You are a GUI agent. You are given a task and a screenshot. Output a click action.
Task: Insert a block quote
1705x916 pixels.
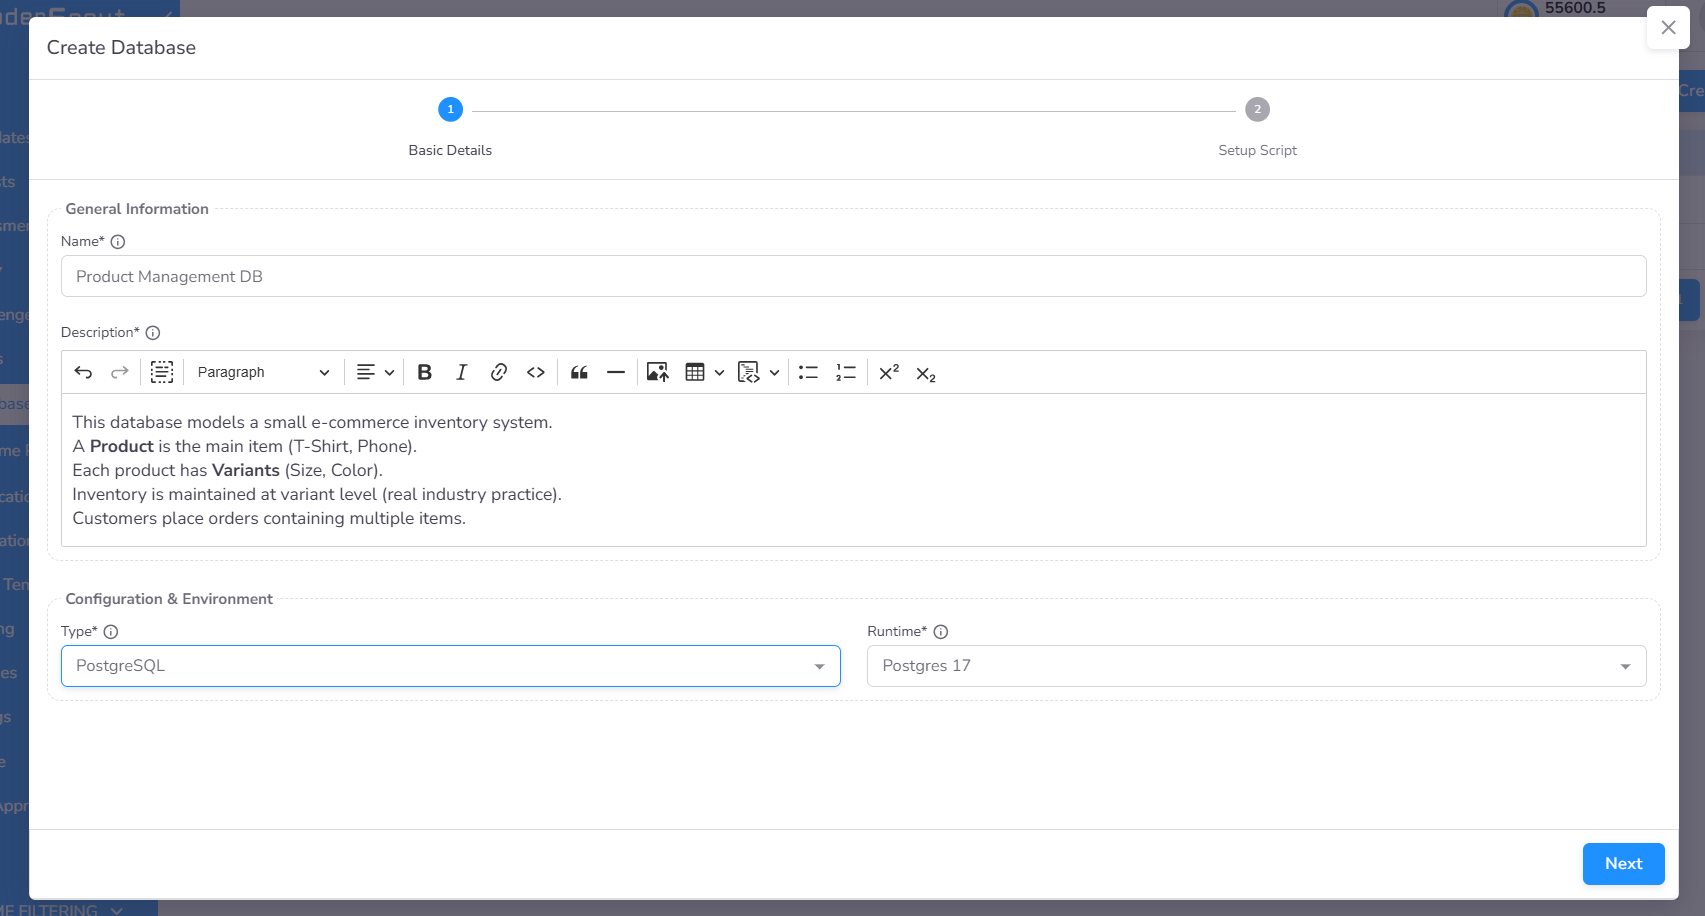[x=579, y=372]
